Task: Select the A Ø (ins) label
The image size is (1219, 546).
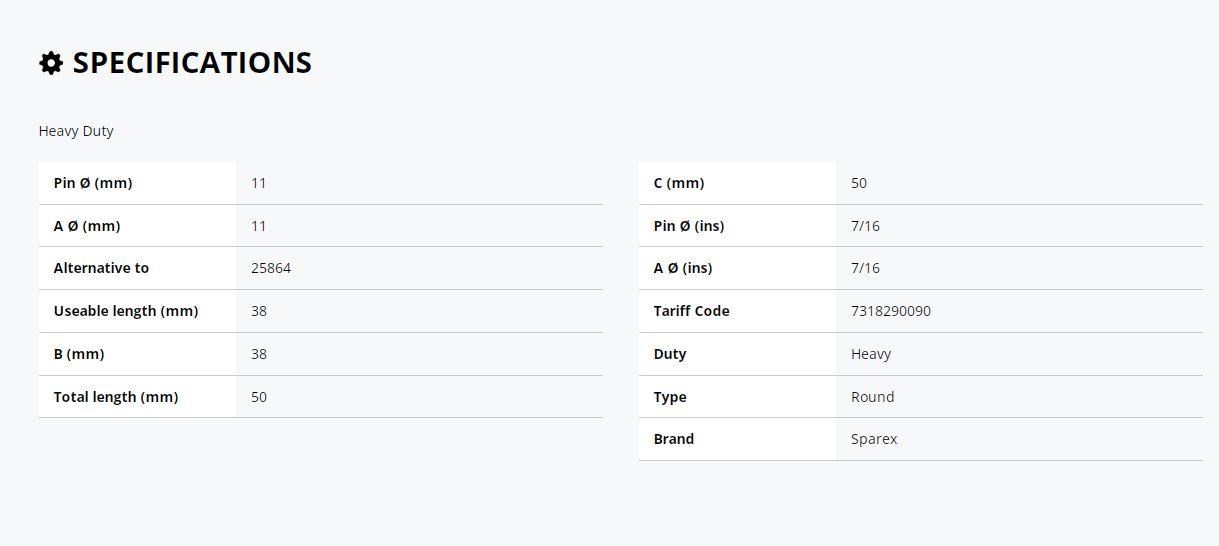Action: pos(683,268)
